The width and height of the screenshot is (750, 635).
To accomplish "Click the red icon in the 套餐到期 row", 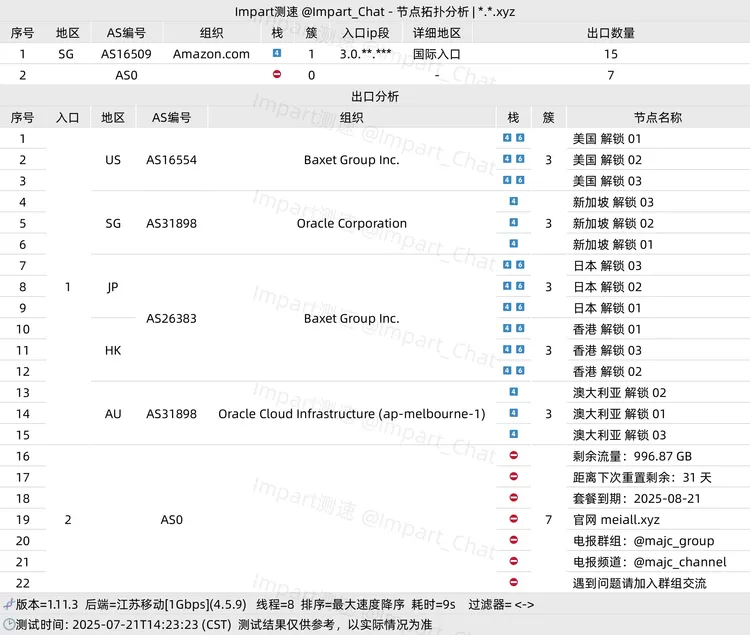I will (513, 498).
